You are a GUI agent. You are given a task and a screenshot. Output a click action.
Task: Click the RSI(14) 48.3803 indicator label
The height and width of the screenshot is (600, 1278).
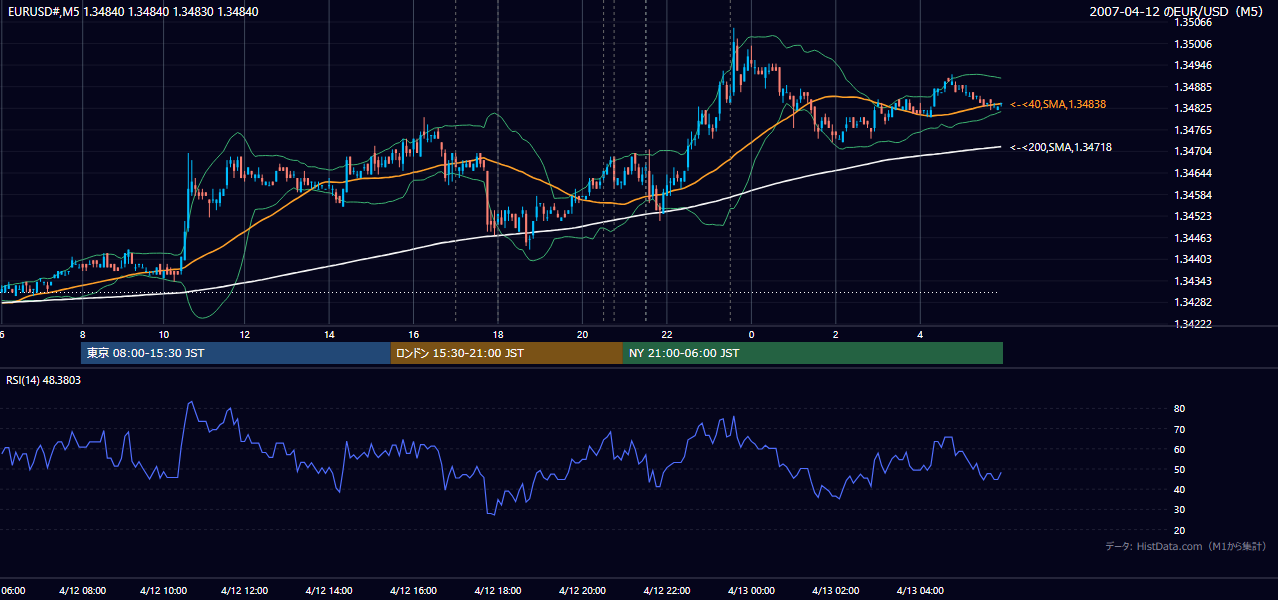44,380
